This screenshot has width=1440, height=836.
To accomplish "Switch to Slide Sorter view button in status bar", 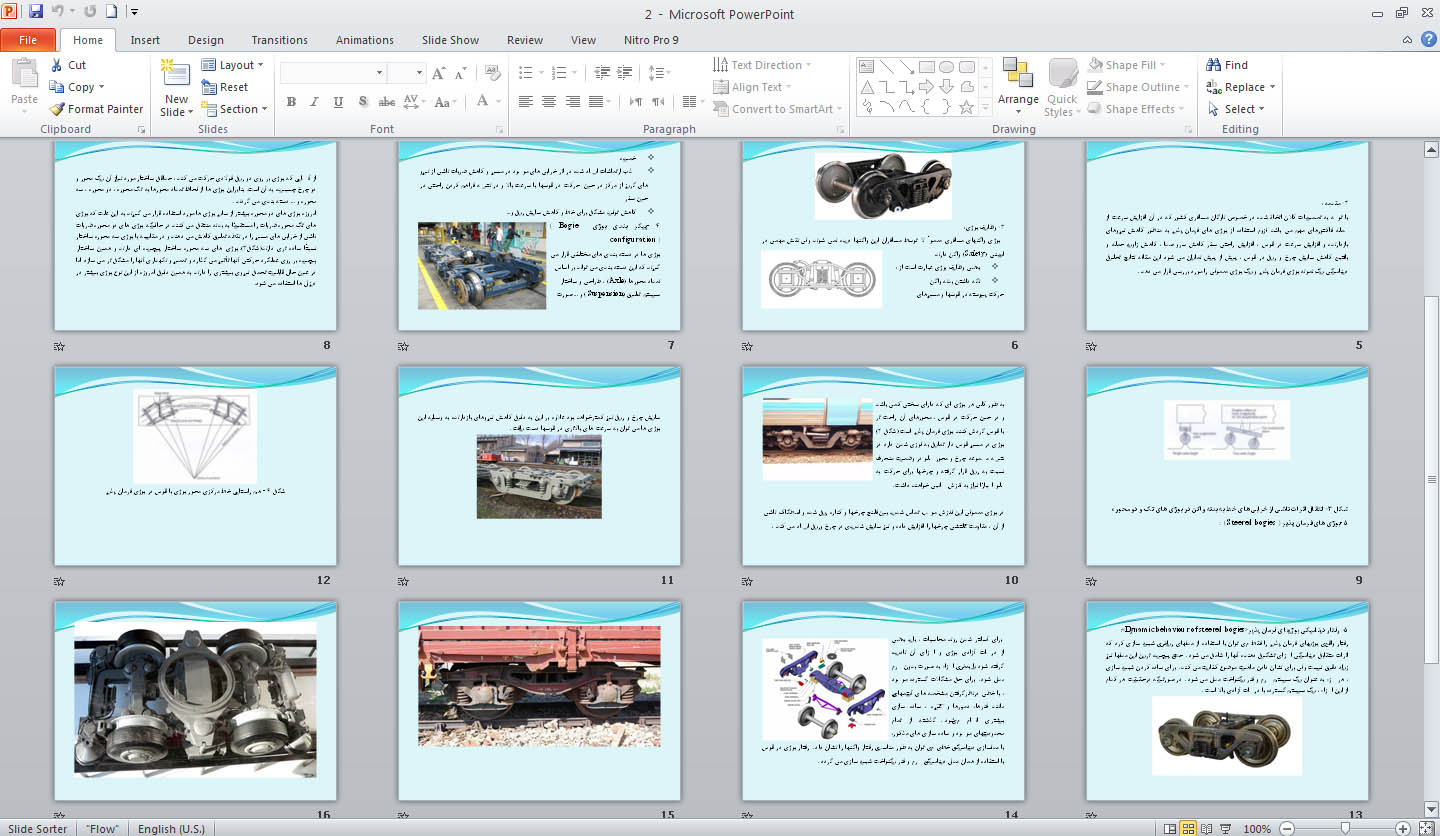I will (x=1188, y=829).
